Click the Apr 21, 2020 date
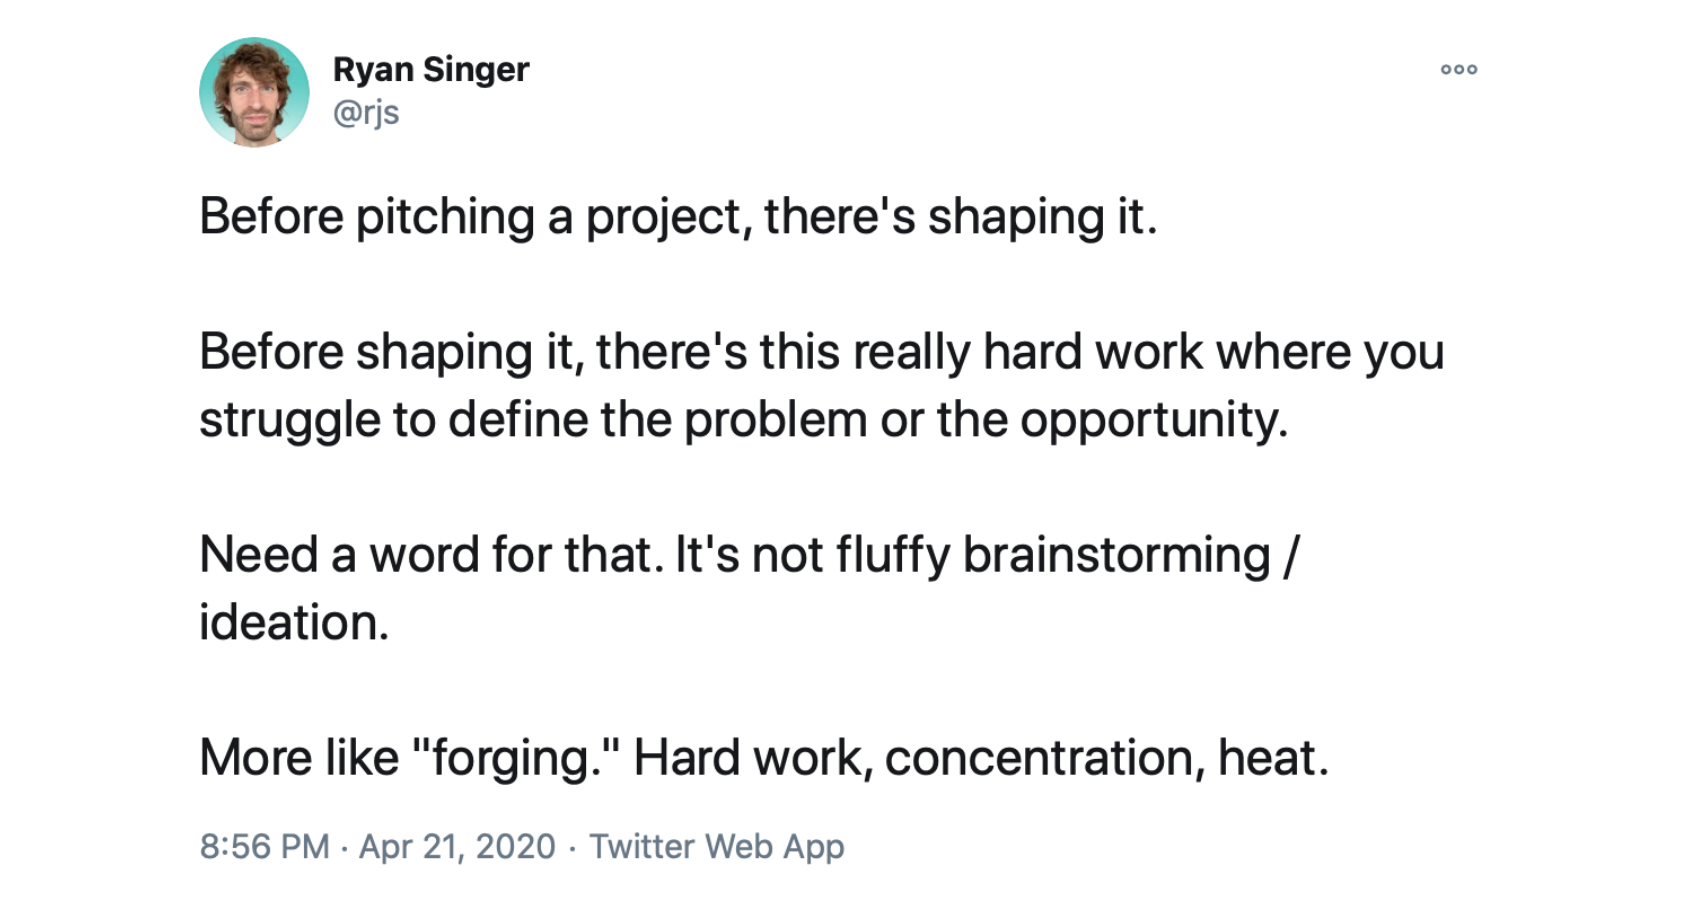 (457, 846)
